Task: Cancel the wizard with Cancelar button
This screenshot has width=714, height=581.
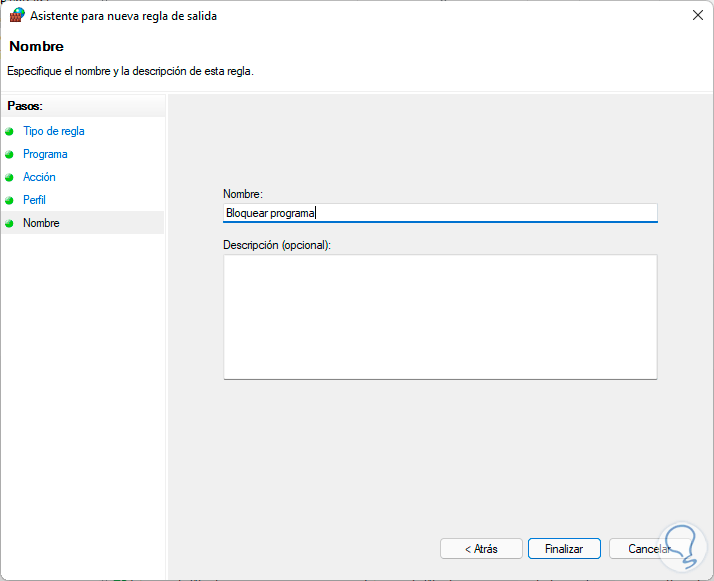Action: click(648, 549)
